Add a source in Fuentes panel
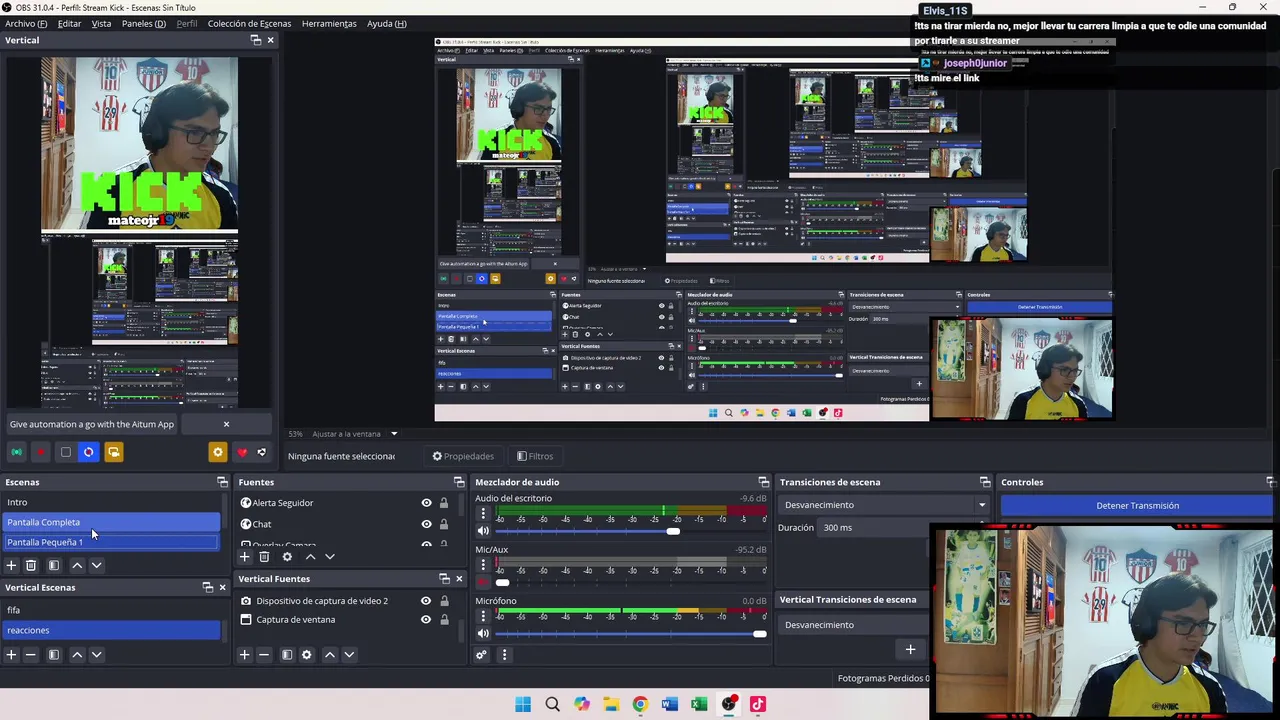The height and width of the screenshot is (720, 1280). click(244, 556)
